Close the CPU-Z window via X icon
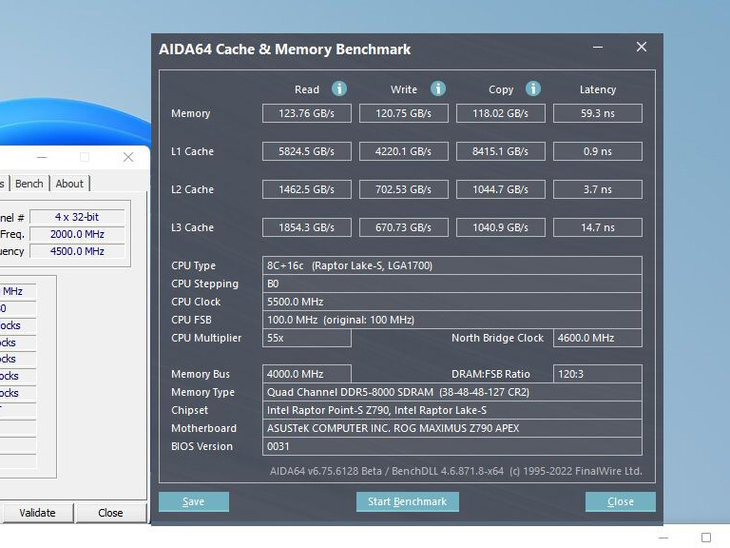The height and width of the screenshot is (548, 730). (x=128, y=157)
